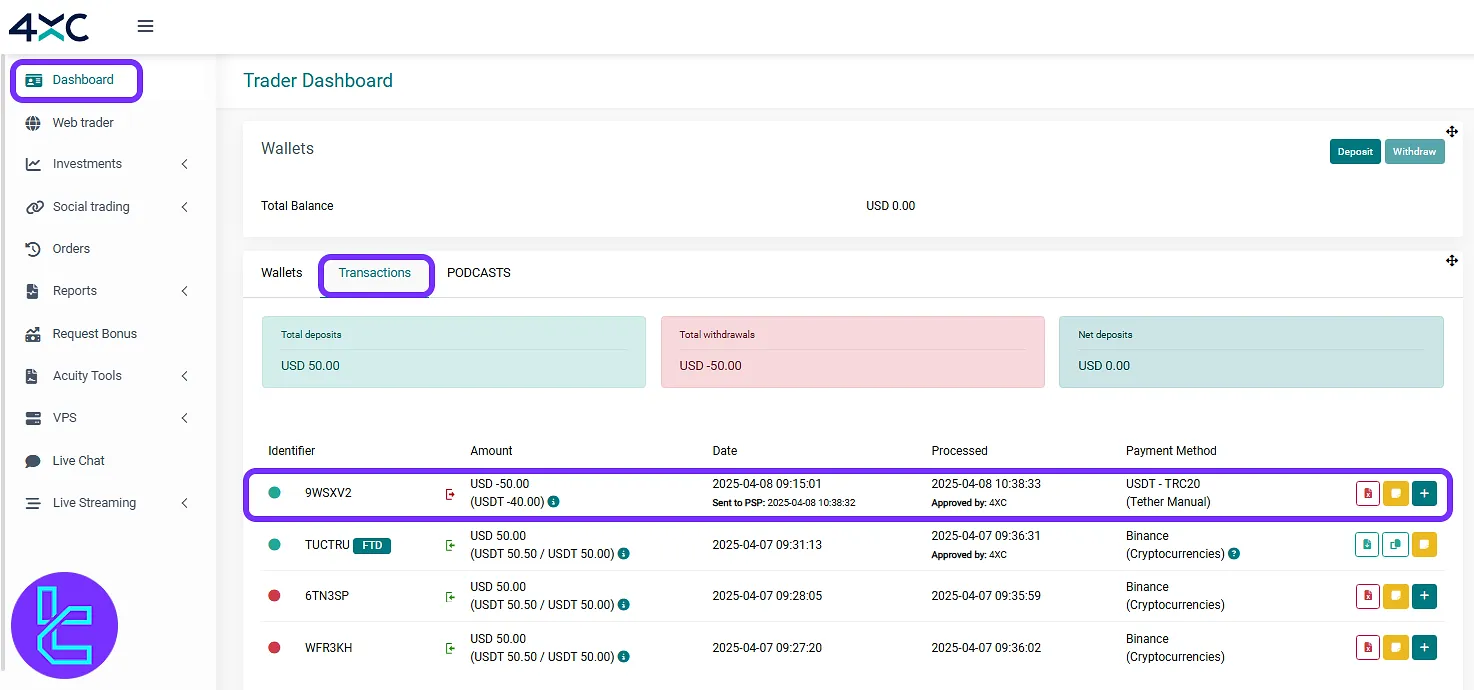Grab the Wallets panel move handle
Screen dimensions: 1474x690
click(1451, 132)
